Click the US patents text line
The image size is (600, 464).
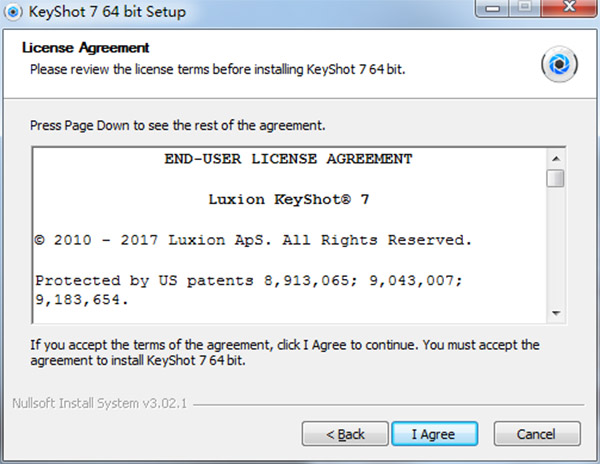(249, 290)
